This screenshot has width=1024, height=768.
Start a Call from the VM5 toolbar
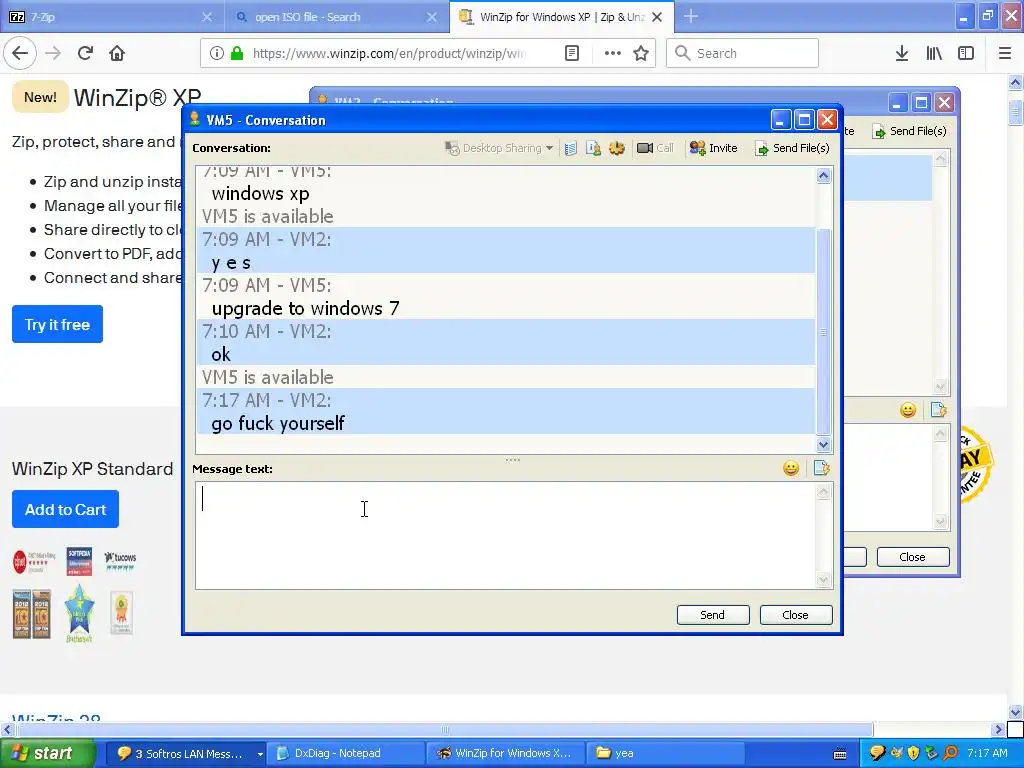click(655, 148)
